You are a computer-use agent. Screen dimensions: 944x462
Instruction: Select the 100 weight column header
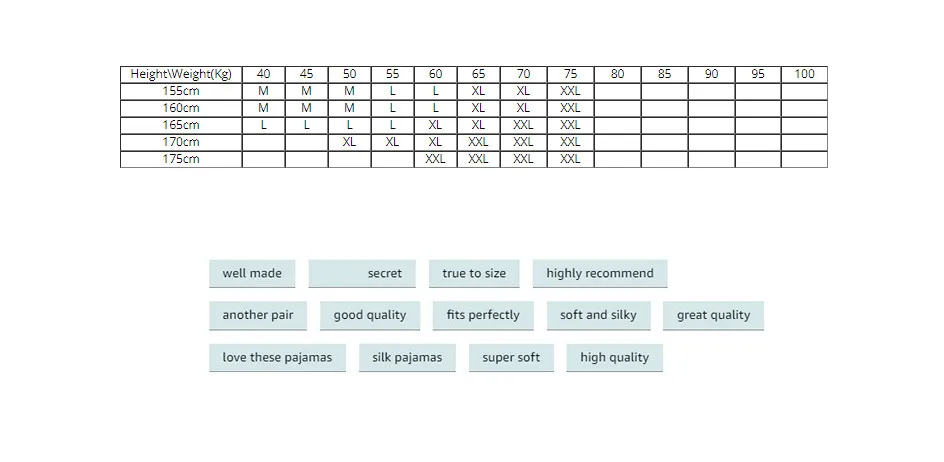[x=804, y=74]
